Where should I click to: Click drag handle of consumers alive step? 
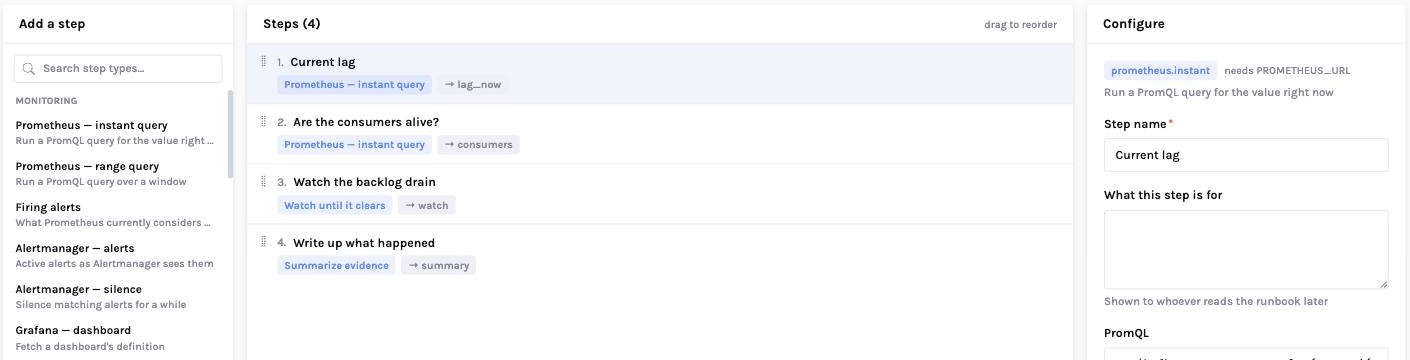point(263,121)
